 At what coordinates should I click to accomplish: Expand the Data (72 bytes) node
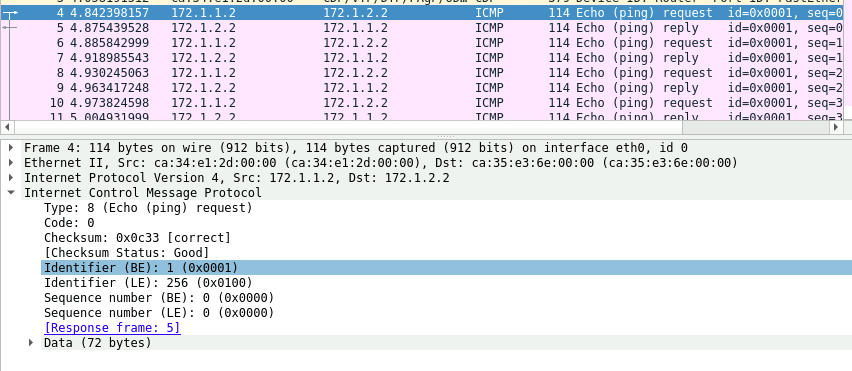(31, 343)
